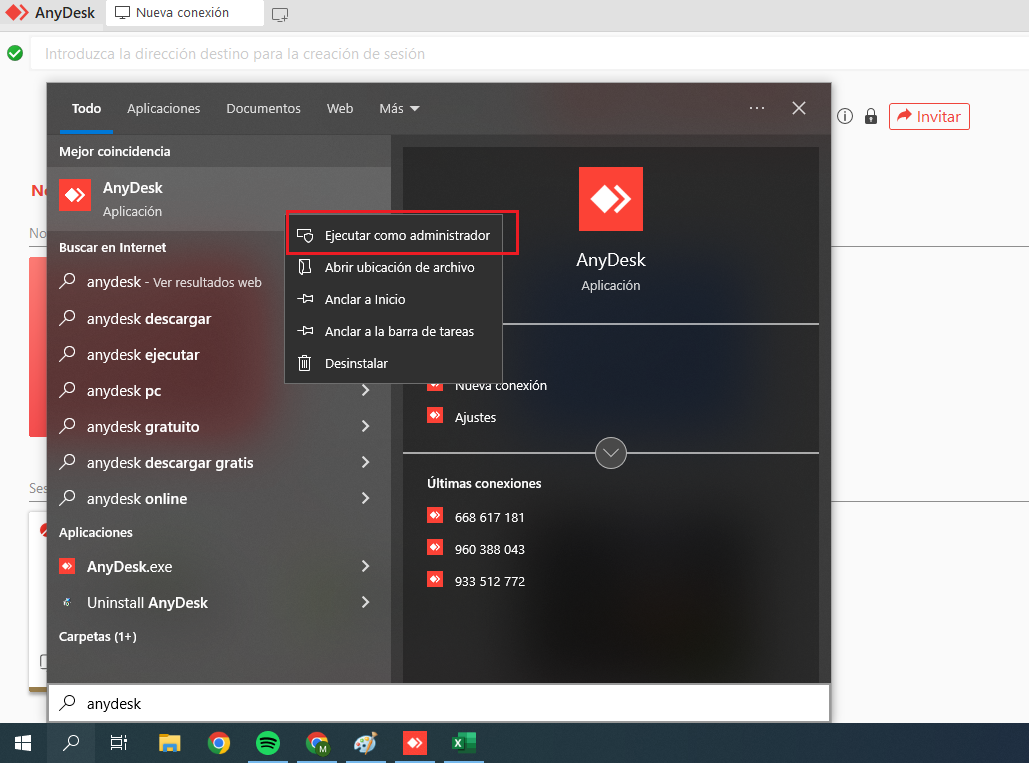The image size is (1029, 763).
Task: Click the lock icon beside Invitar
Action: (871, 117)
